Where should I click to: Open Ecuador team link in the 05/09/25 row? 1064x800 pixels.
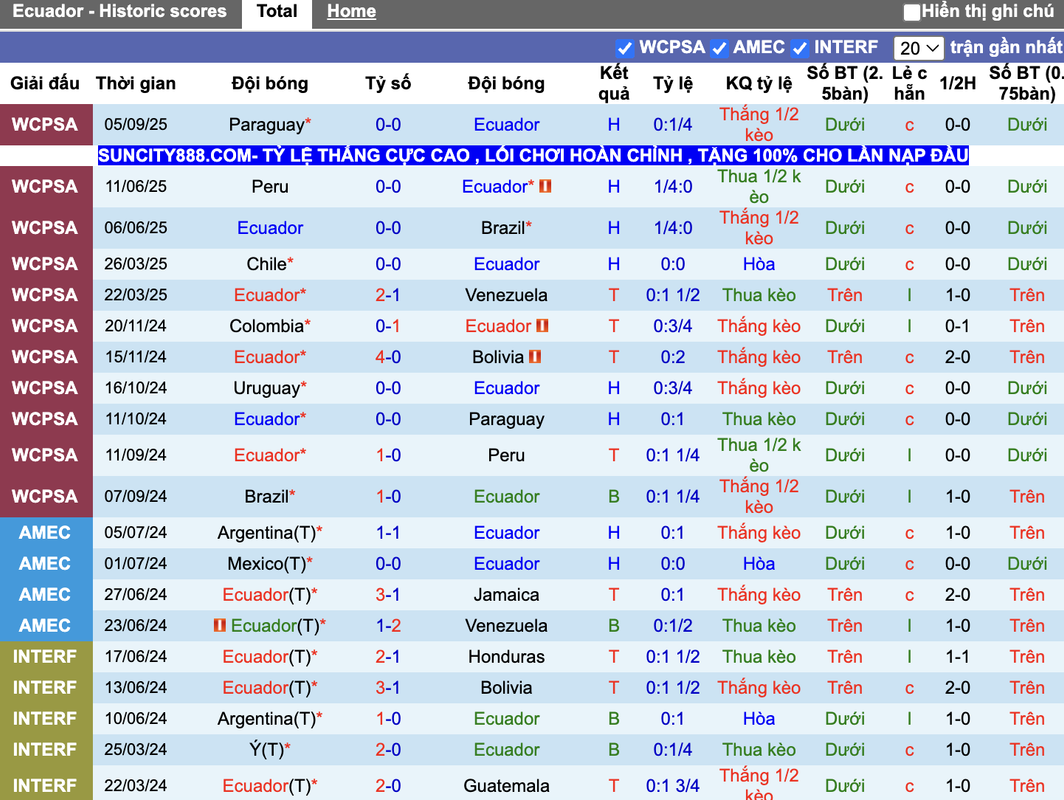click(506, 125)
